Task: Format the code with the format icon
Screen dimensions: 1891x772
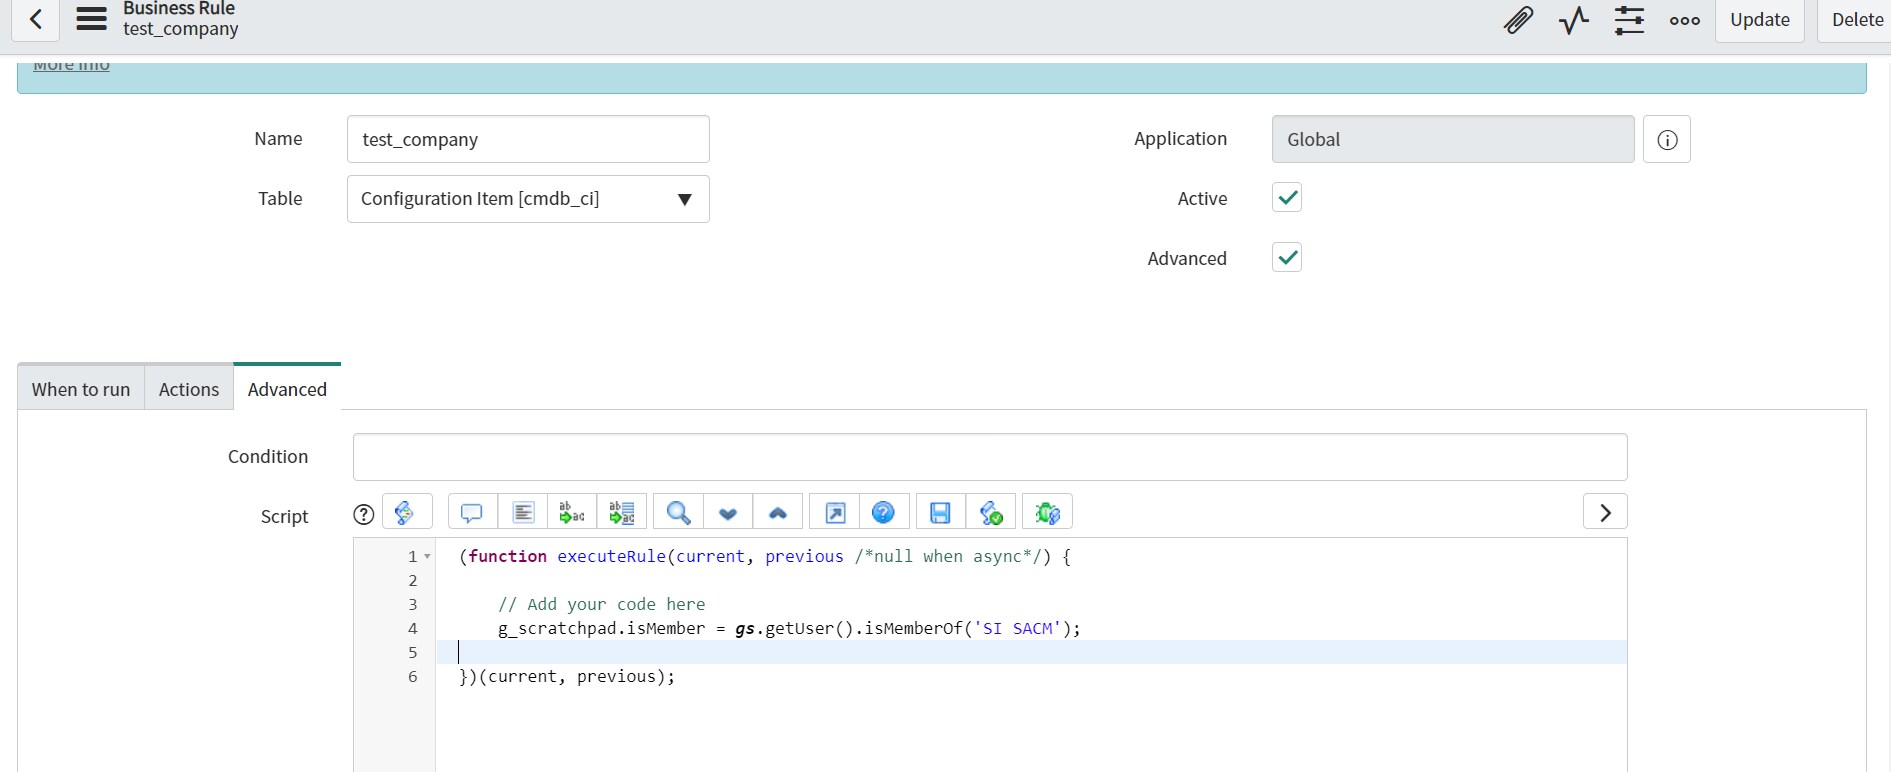Action: pos(523,512)
